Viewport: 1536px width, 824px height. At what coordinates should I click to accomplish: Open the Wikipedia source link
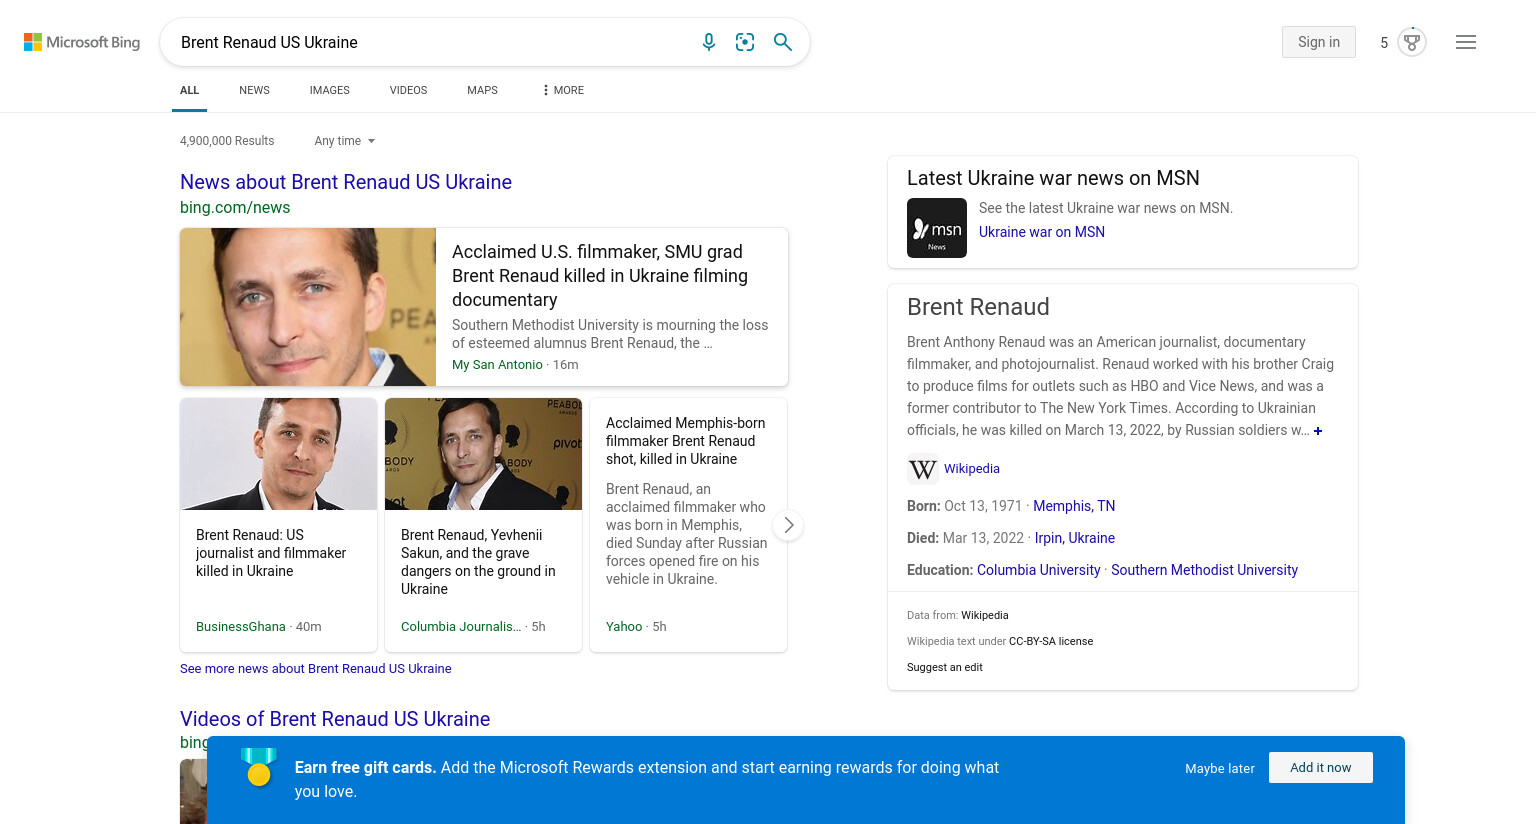pyautogui.click(x=972, y=469)
